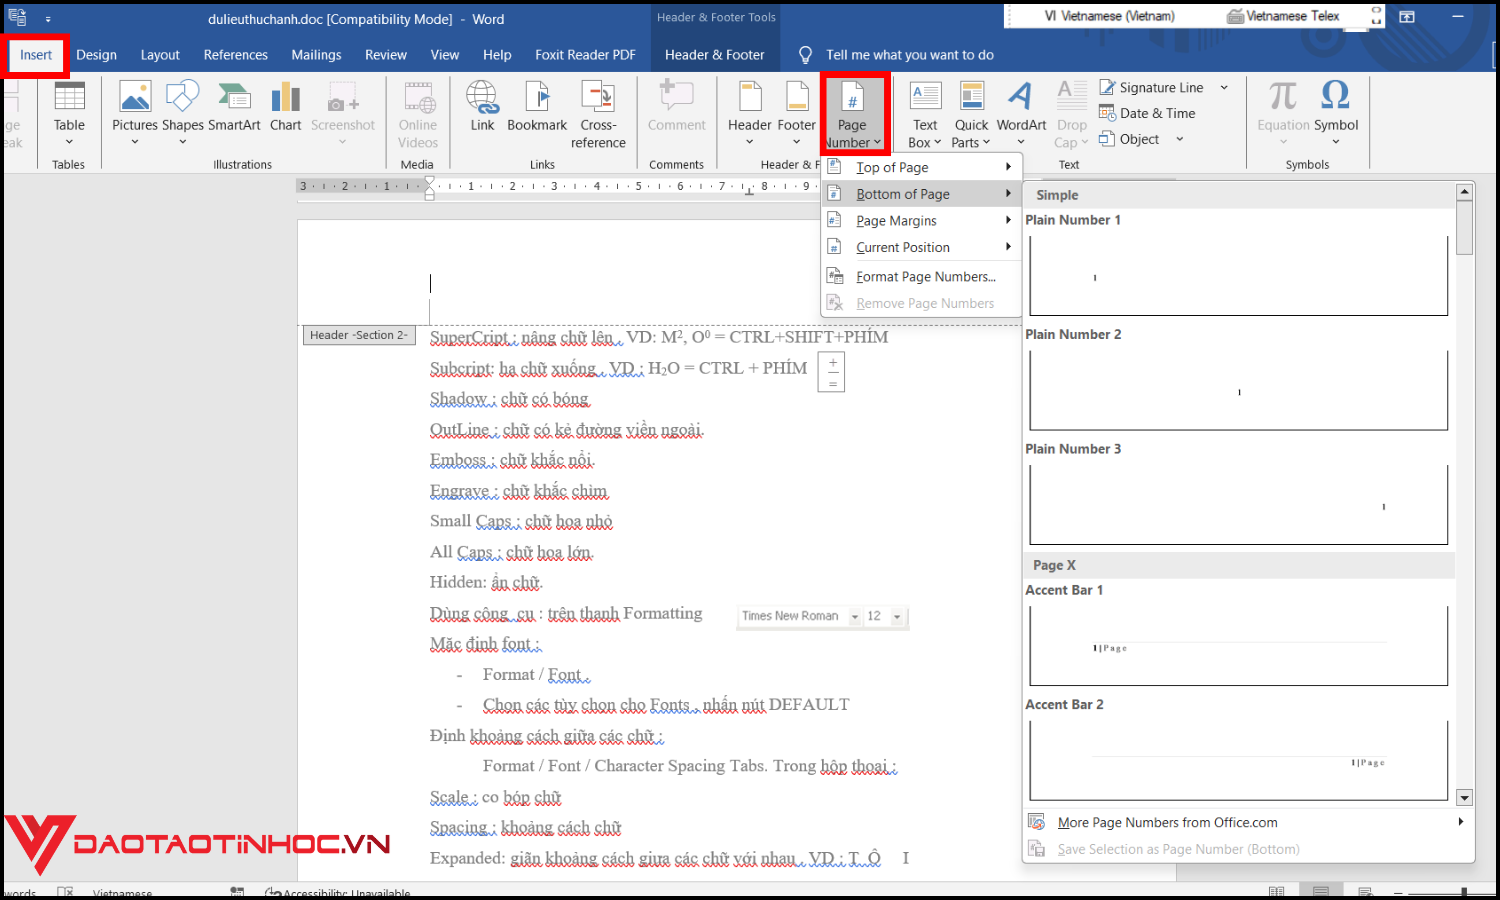Switch to the References tab

point(236,55)
